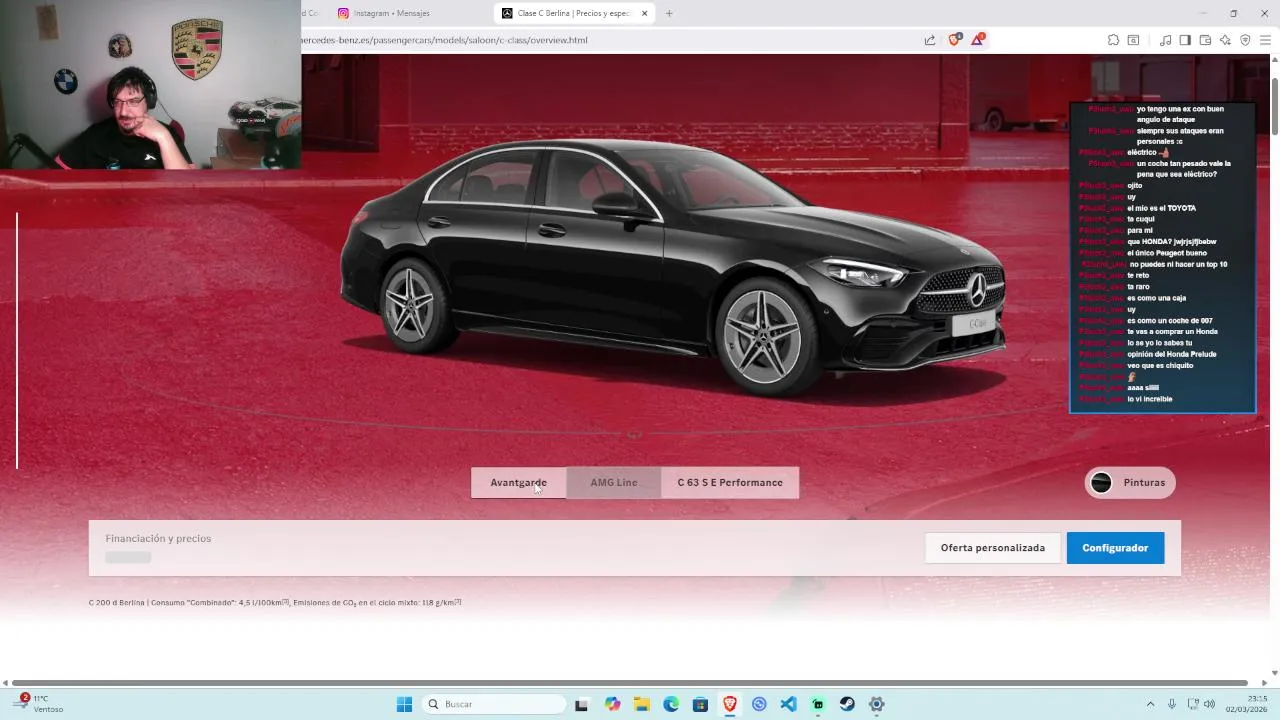The height and width of the screenshot is (720, 1280).
Task: Select the Clase C Berlina tab
Action: click(x=574, y=13)
